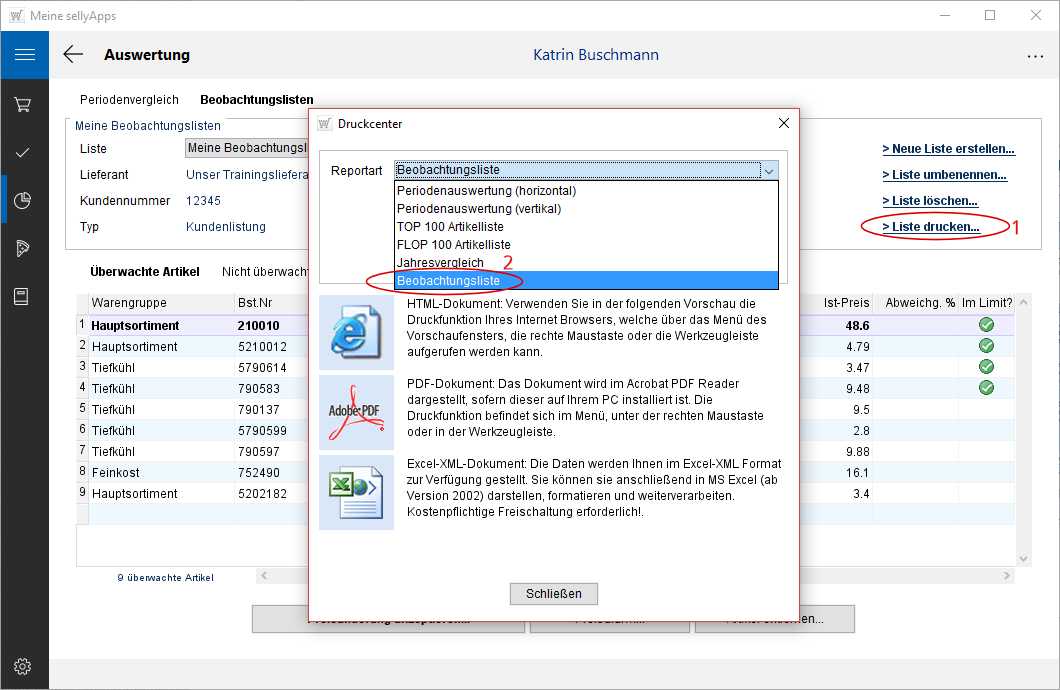This screenshot has width=1060, height=690.
Task: Select the pie chart Auswertung icon
Action: (x=24, y=200)
